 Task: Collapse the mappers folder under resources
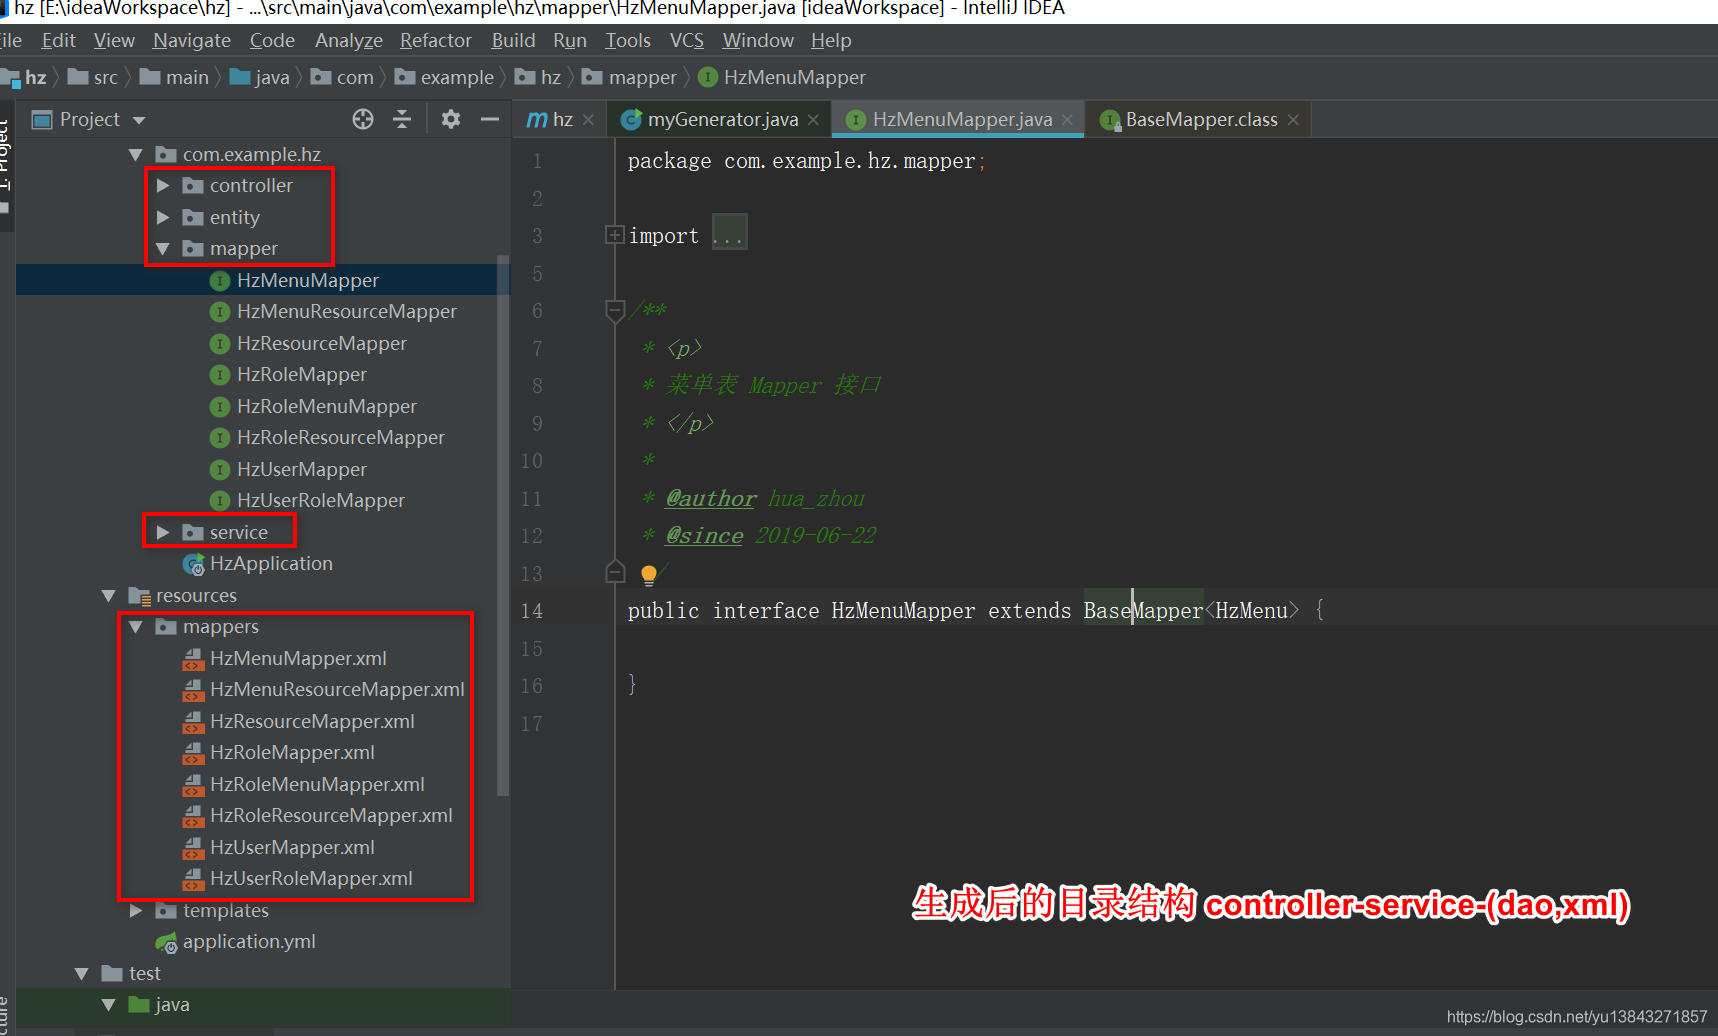tap(136, 627)
